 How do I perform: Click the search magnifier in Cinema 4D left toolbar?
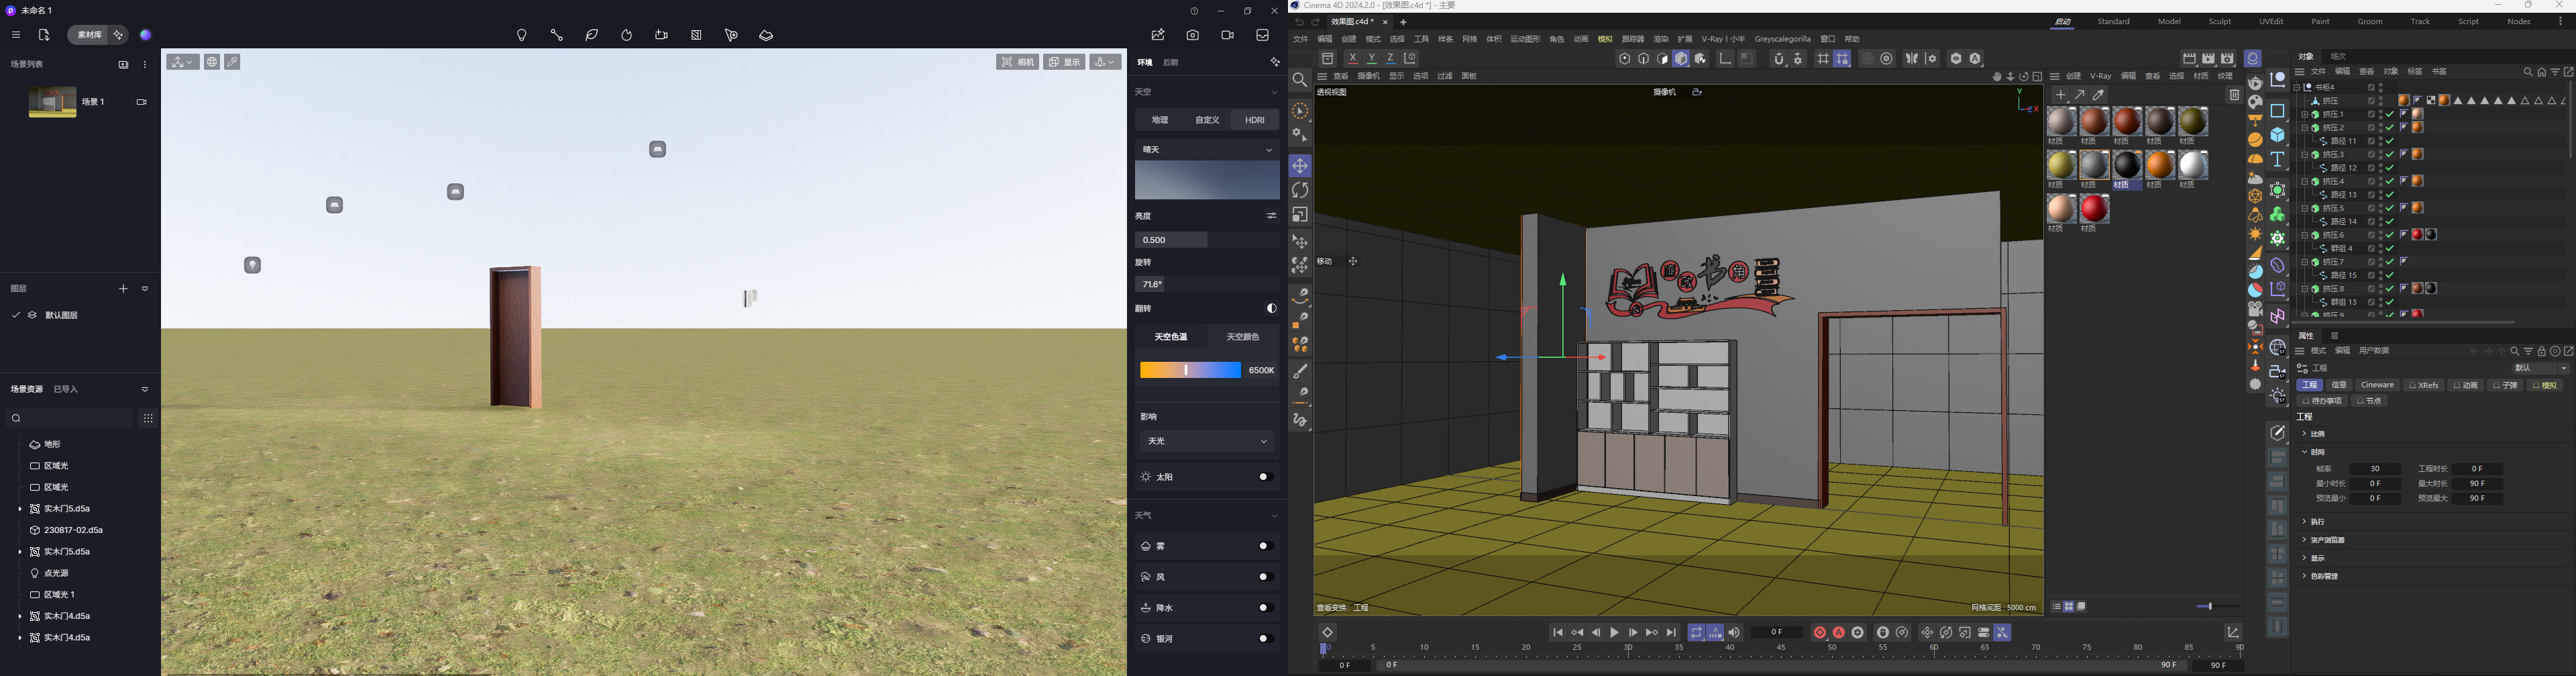click(1300, 80)
